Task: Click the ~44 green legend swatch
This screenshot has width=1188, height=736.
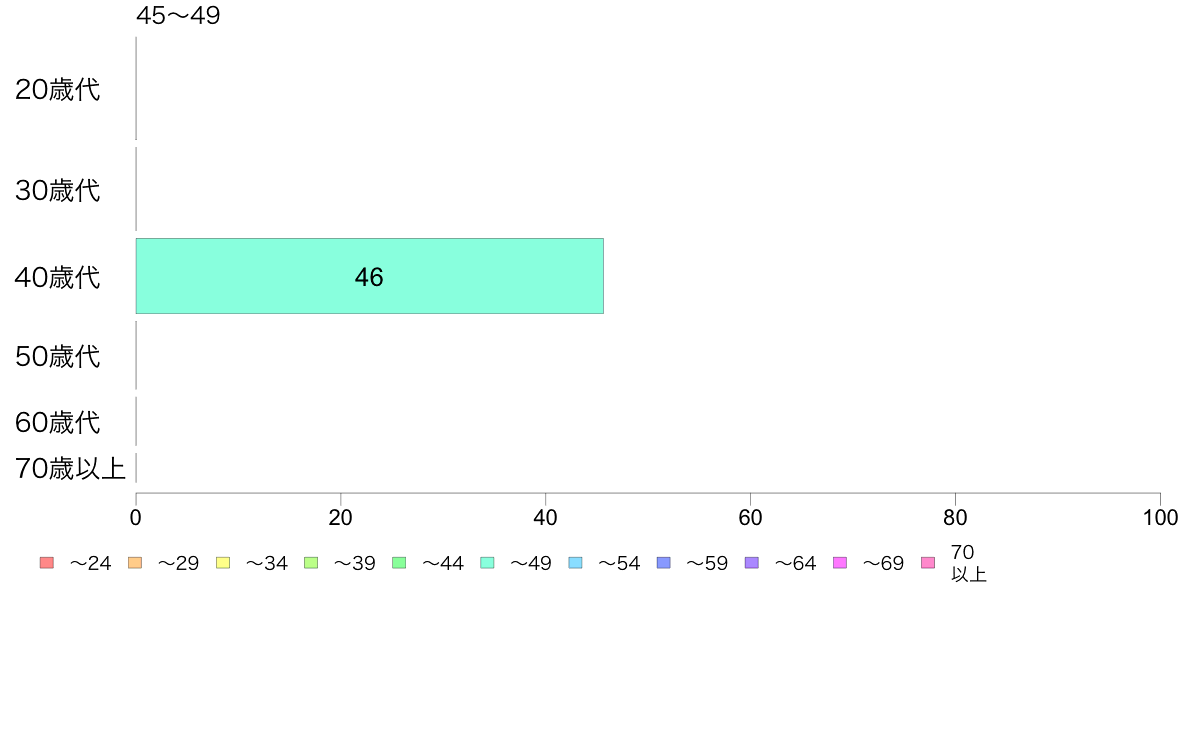Action: (x=399, y=562)
